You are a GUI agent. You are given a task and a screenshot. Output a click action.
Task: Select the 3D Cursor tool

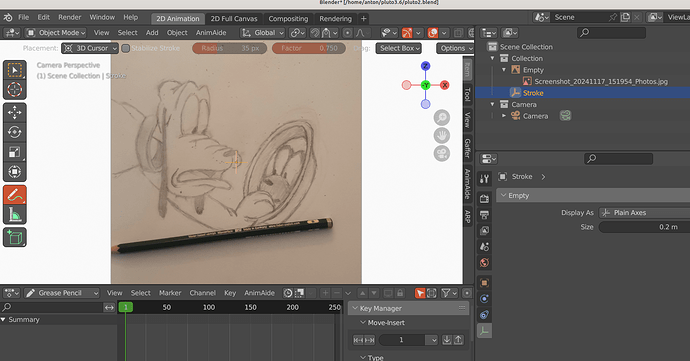click(15, 89)
